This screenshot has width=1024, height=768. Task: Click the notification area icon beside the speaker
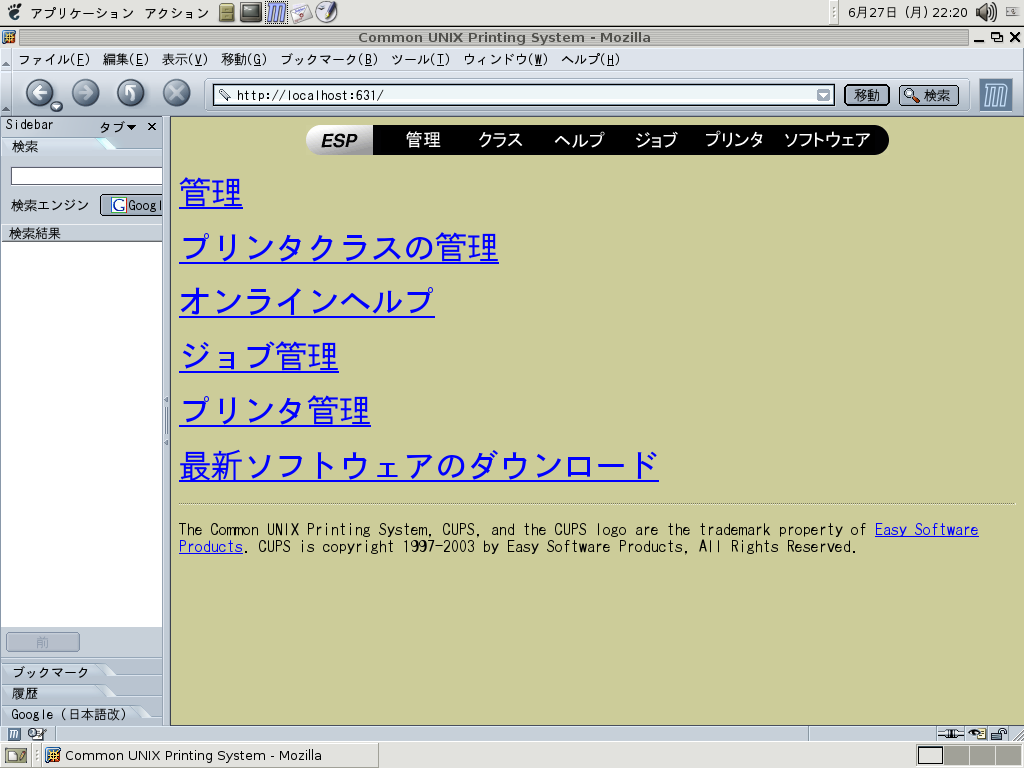(x=1012, y=12)
